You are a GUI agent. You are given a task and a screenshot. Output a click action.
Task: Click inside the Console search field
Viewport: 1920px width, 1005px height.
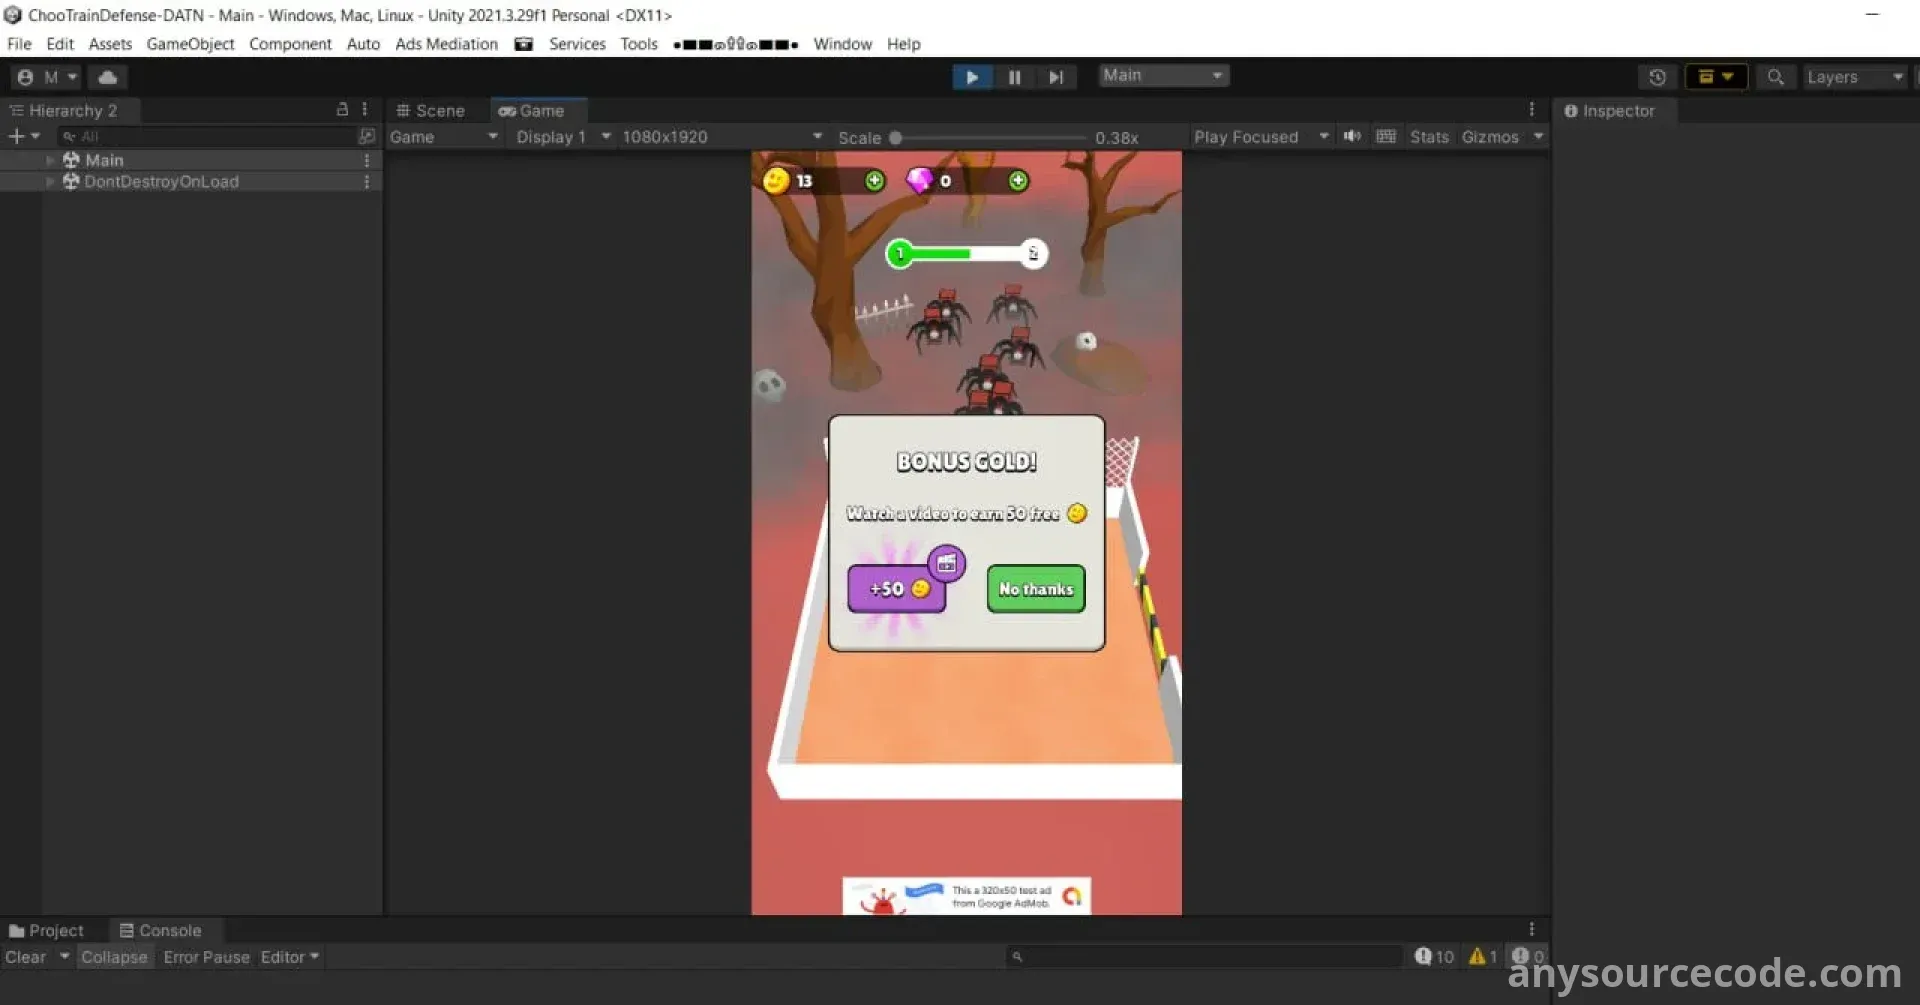click(x=1200, y=957)
